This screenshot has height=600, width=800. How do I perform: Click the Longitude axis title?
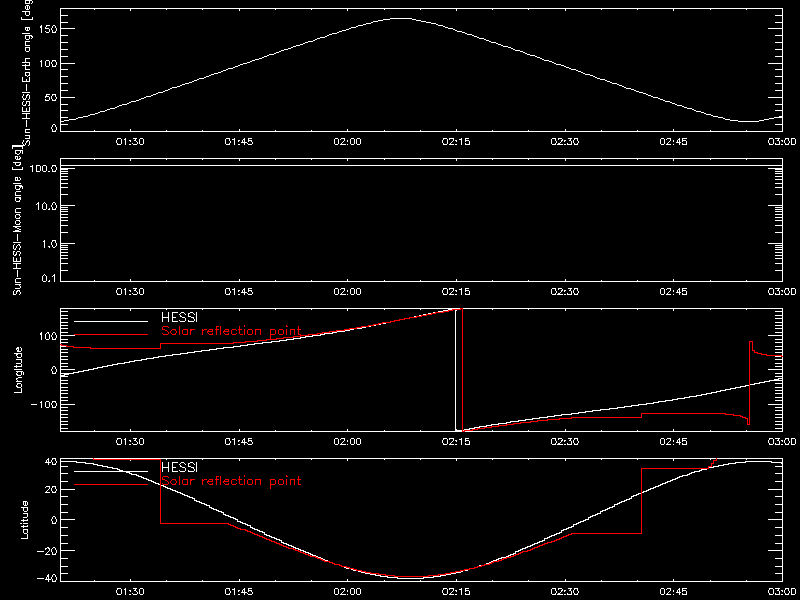19,370
